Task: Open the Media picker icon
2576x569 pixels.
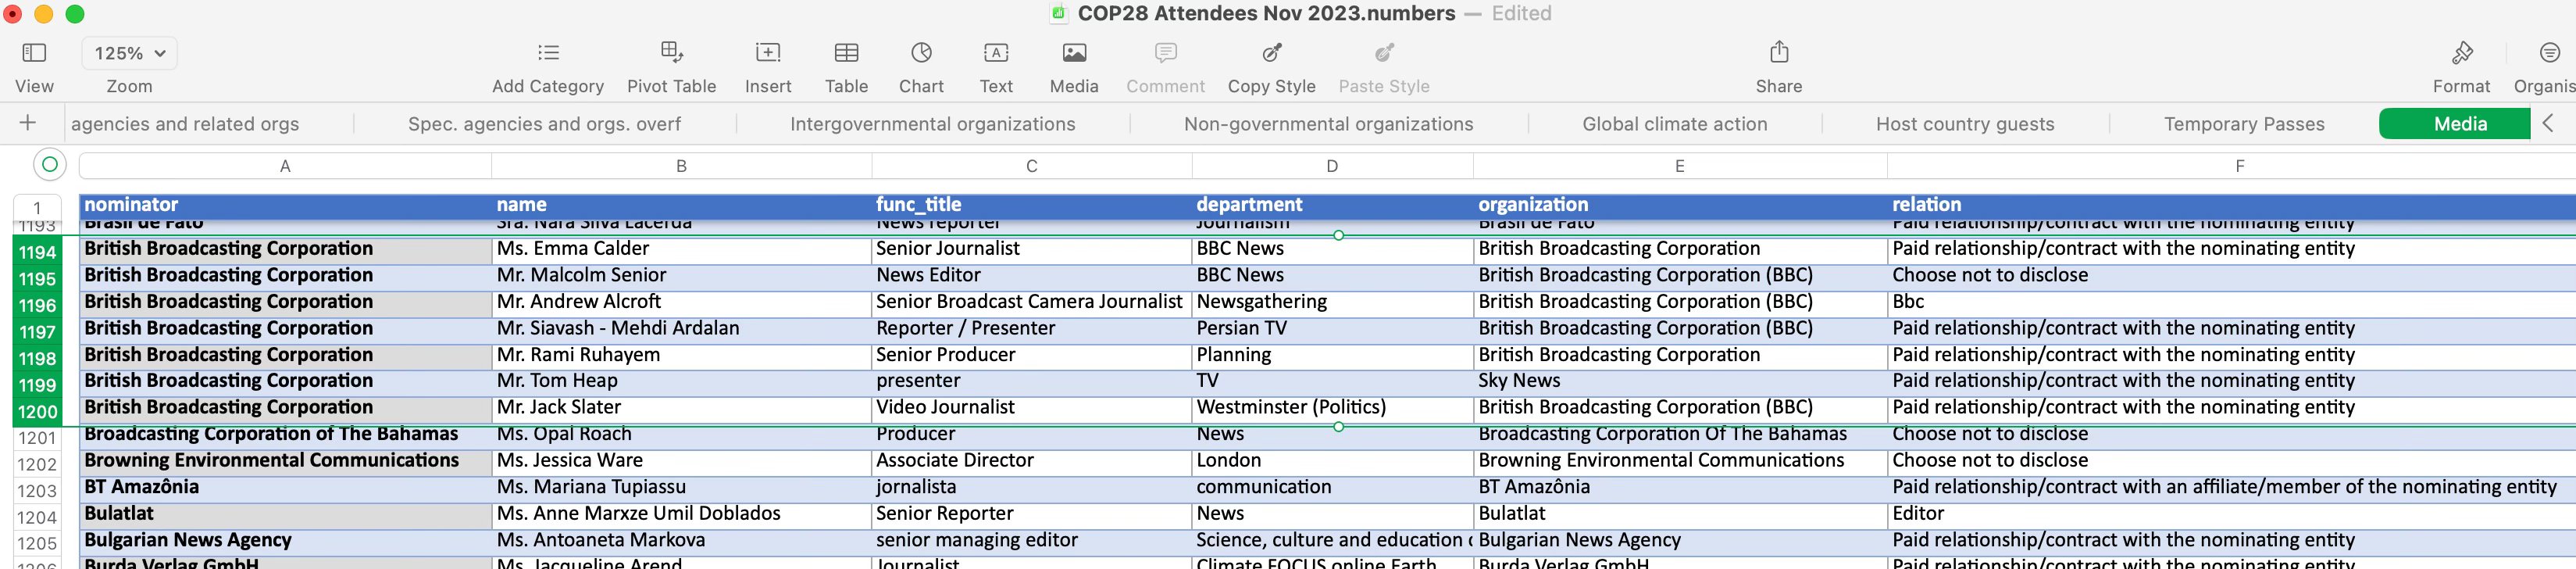Action: tap(1074, 53)
